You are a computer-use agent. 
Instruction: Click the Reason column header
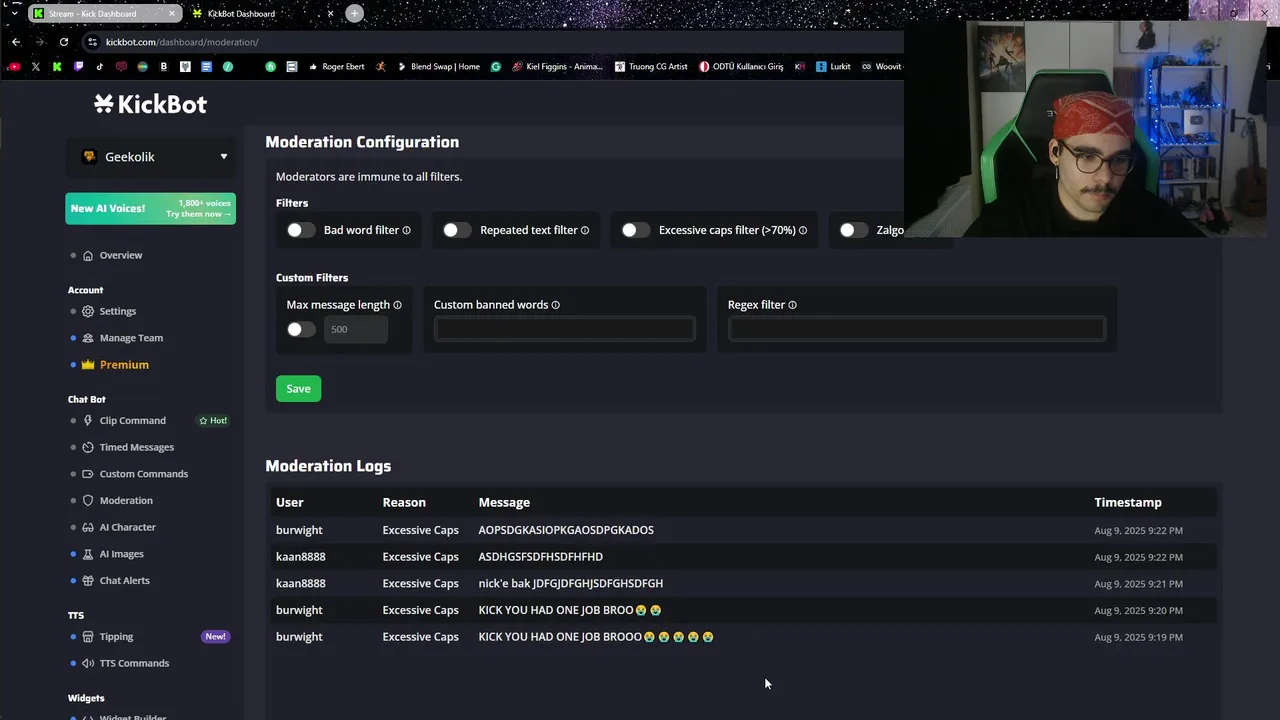(404, 502)
